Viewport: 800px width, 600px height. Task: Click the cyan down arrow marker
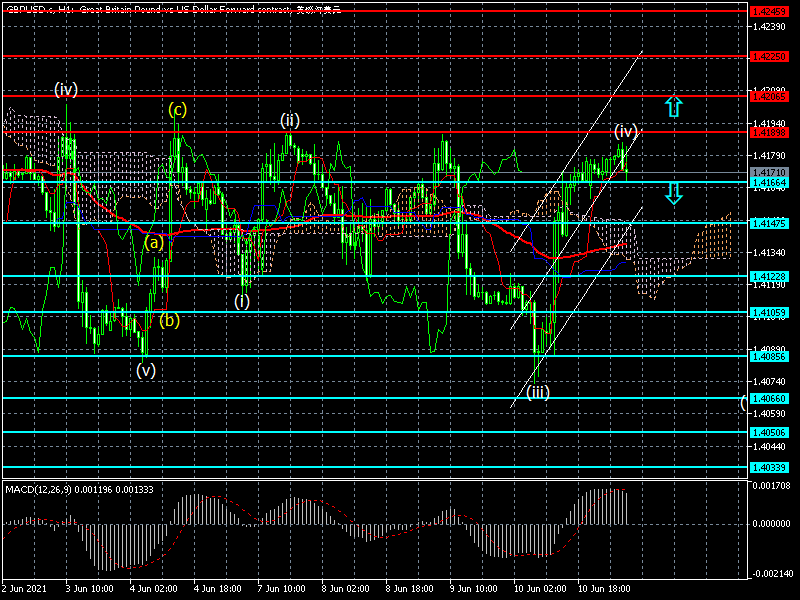click(674, 193)
